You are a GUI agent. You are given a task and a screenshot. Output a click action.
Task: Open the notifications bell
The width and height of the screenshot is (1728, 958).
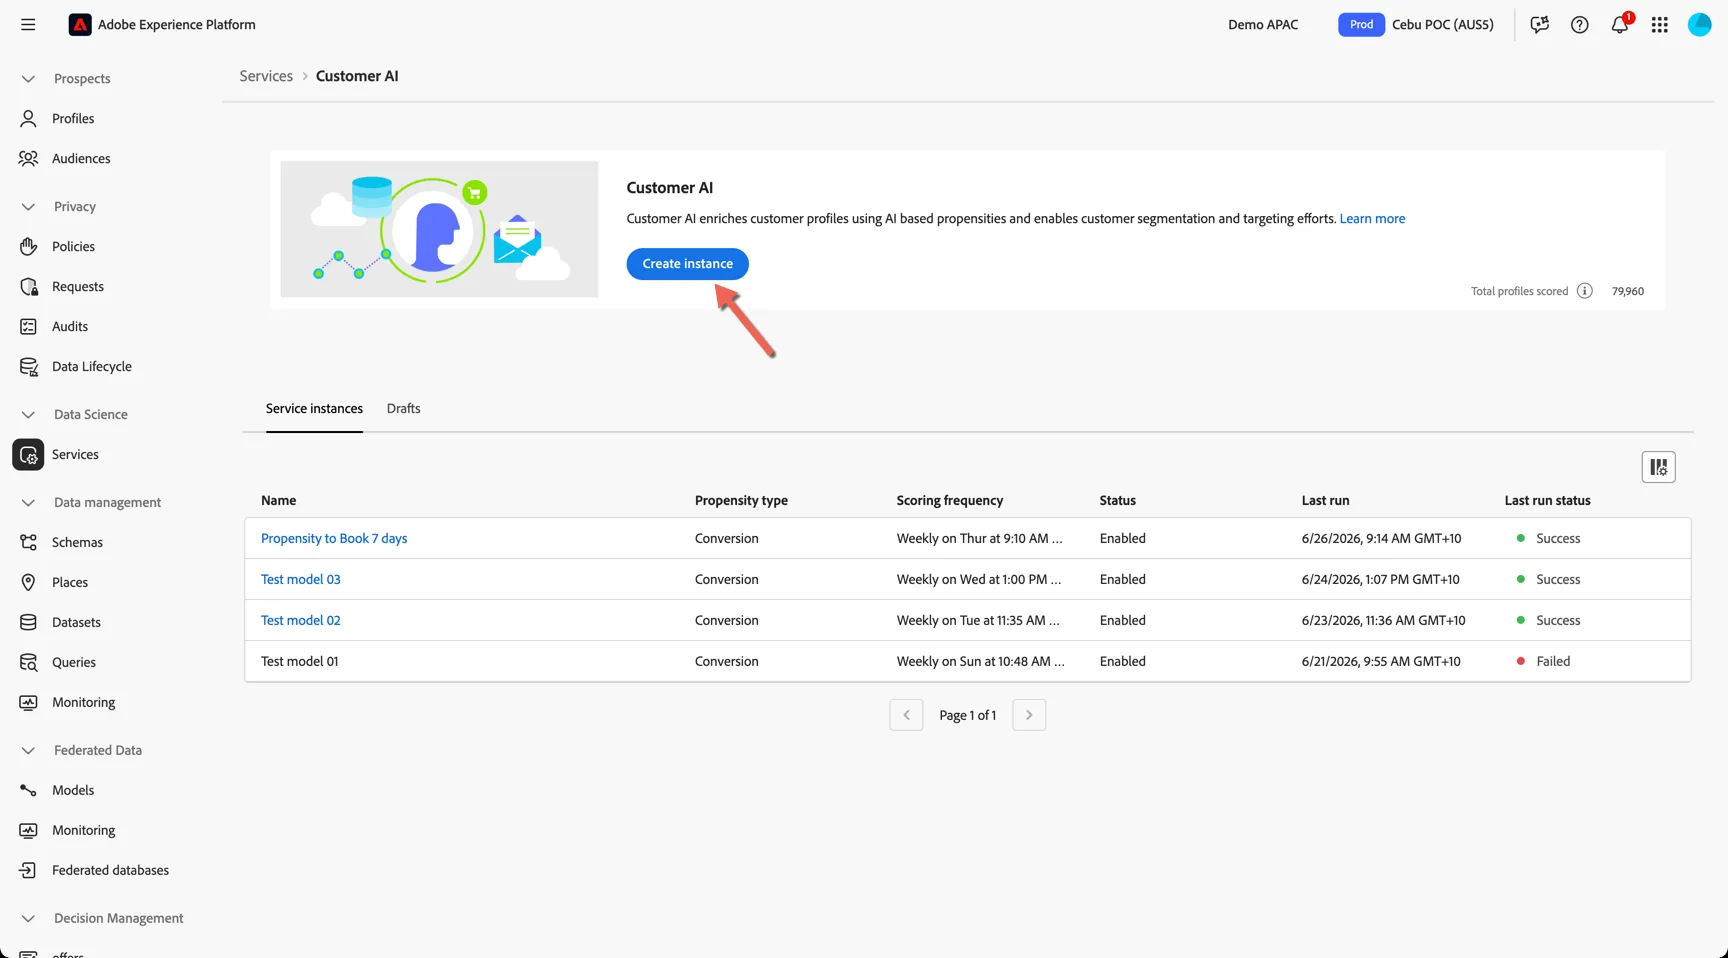1620,24
